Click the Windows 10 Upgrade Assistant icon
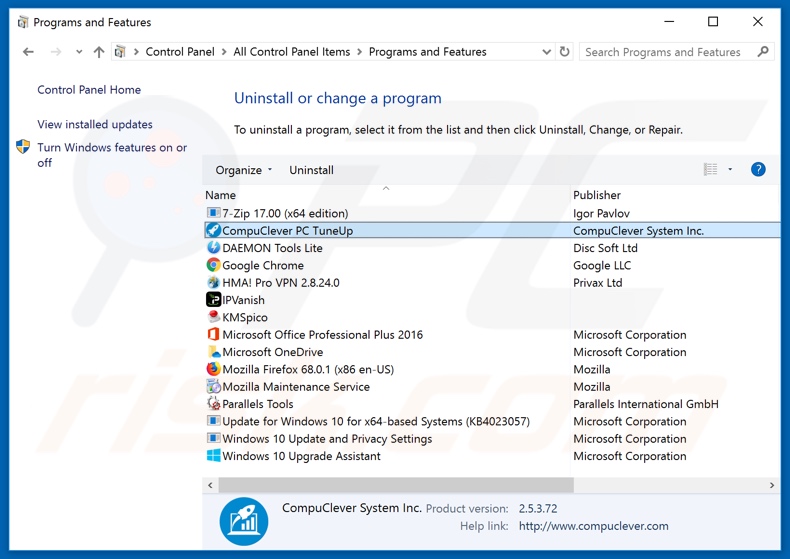 214,455
